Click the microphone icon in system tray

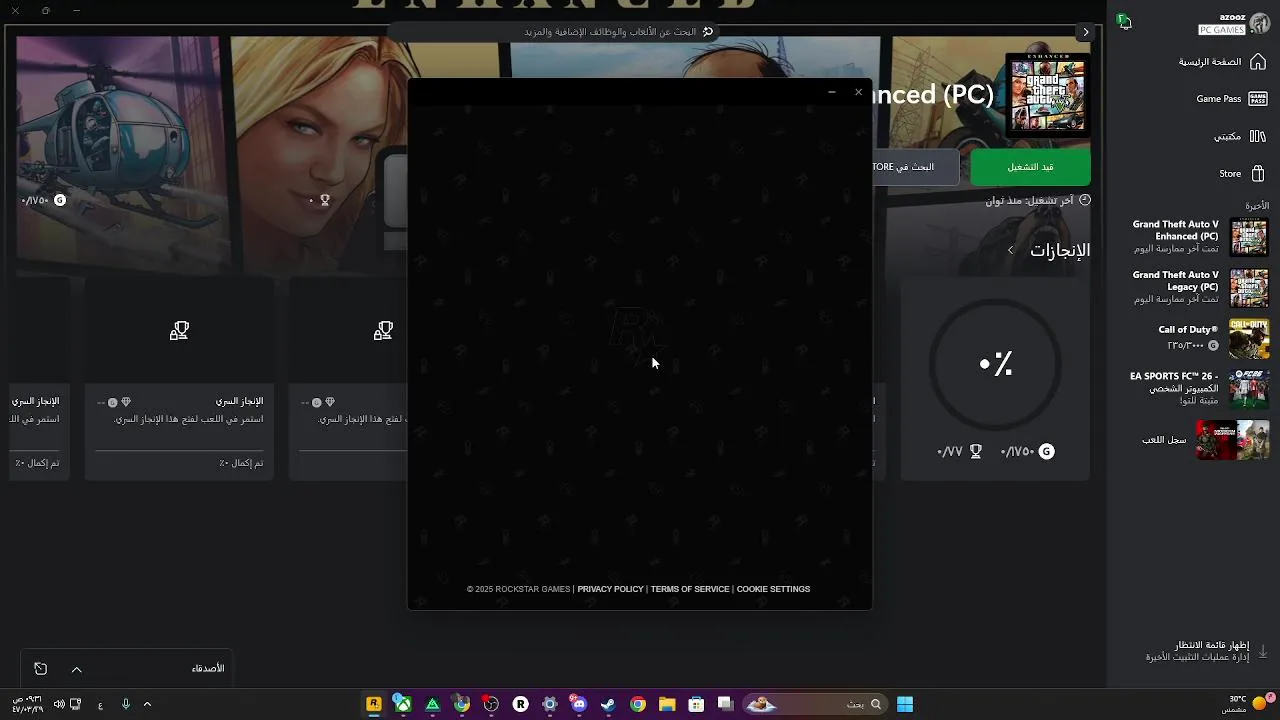(125, 704)
